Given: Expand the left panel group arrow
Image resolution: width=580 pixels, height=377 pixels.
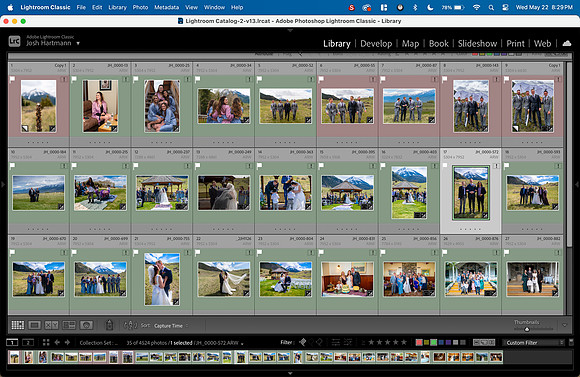Looking at the screenshot, I should pyautogui.click(x=3, y=184).
